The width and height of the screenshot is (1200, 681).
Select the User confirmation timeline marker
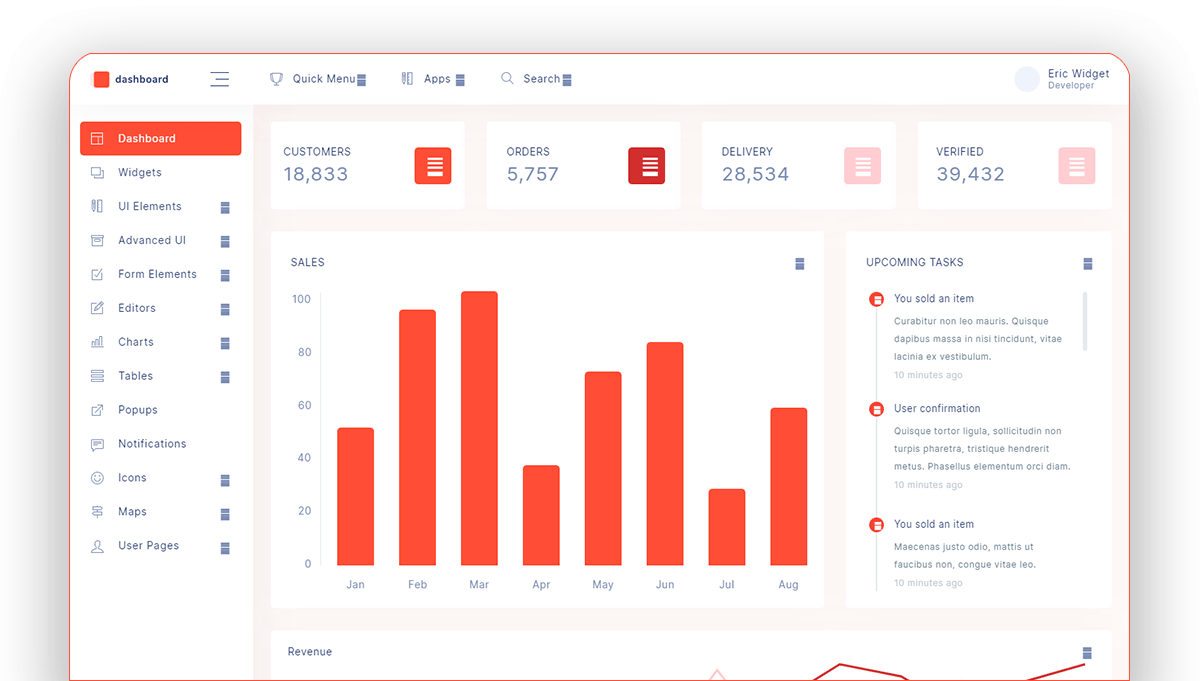[x=877, y=409]
